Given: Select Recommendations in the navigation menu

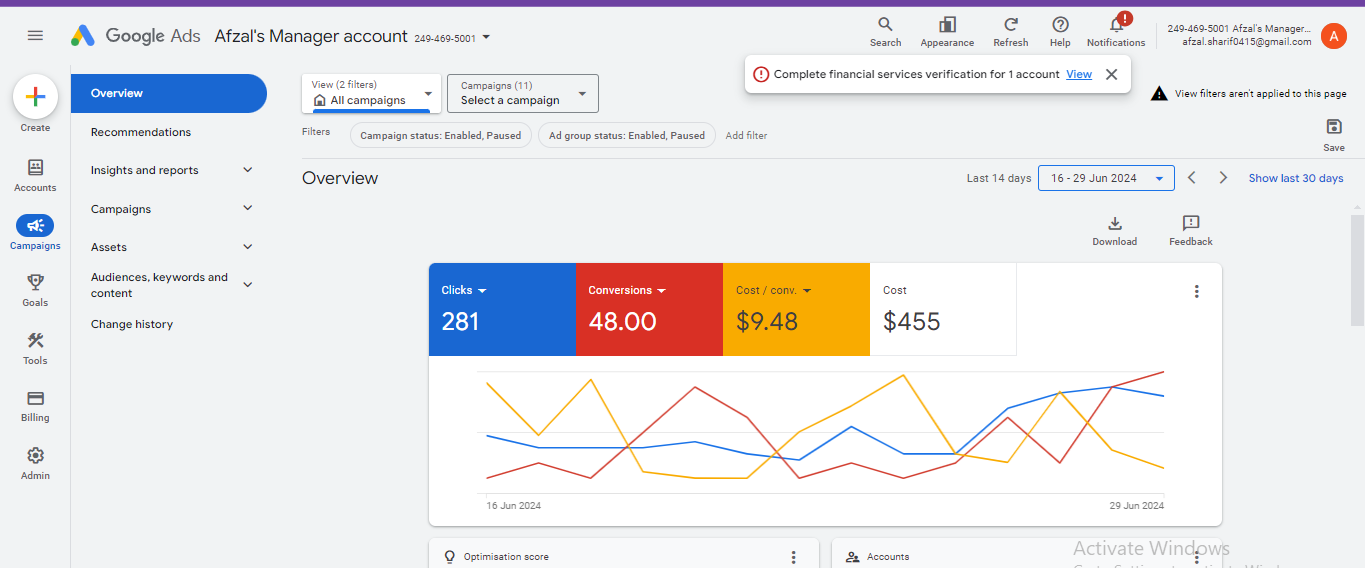Looking at the screenshot, I should [141, 132].
